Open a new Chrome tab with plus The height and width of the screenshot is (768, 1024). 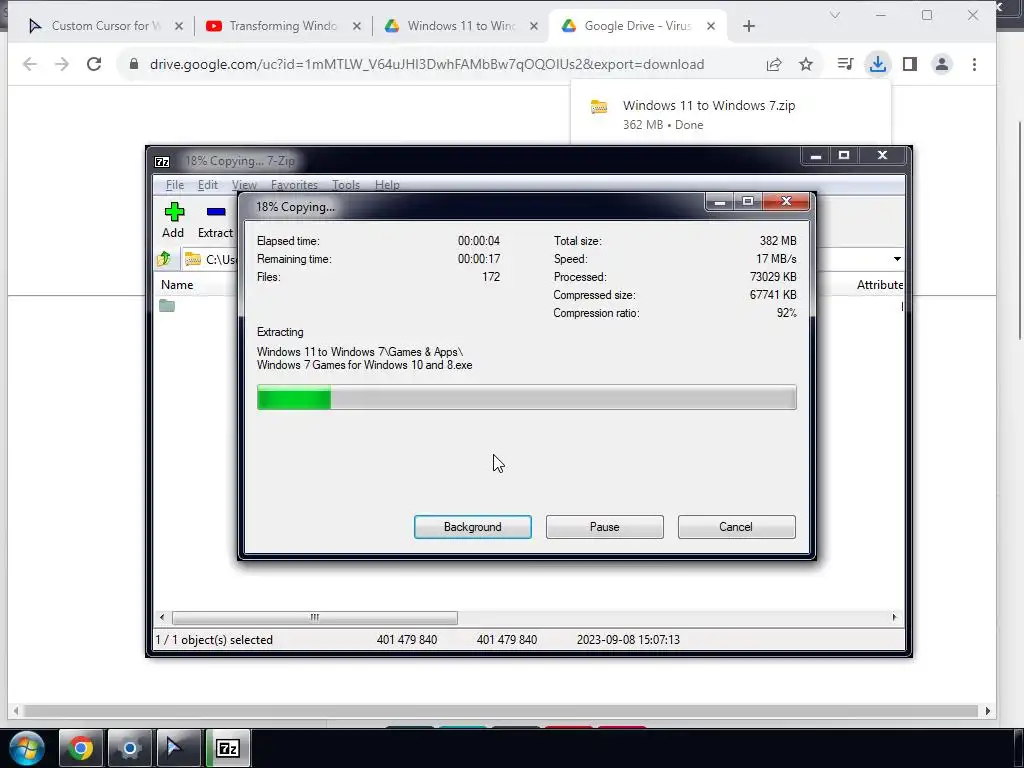point(749,26)
